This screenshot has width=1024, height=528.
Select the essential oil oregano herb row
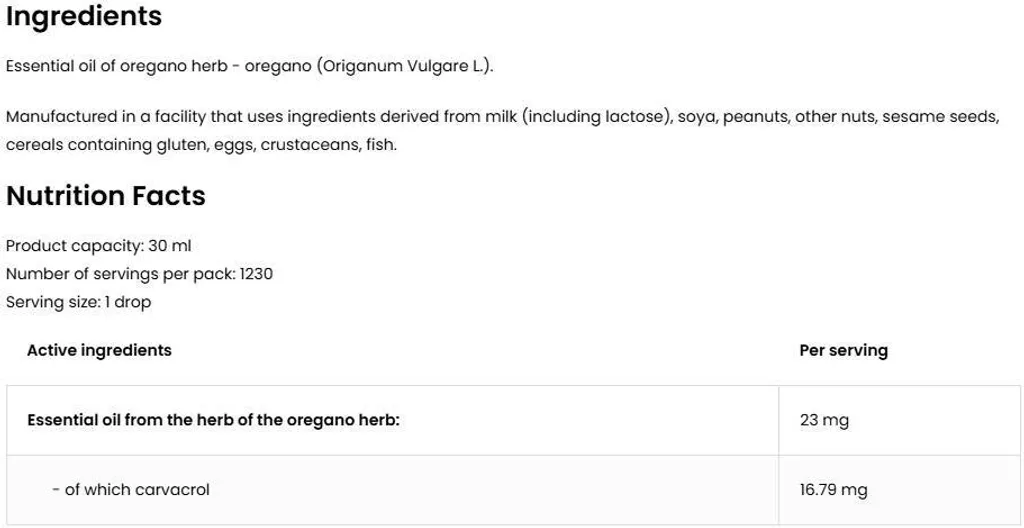(x=513, y=420)
